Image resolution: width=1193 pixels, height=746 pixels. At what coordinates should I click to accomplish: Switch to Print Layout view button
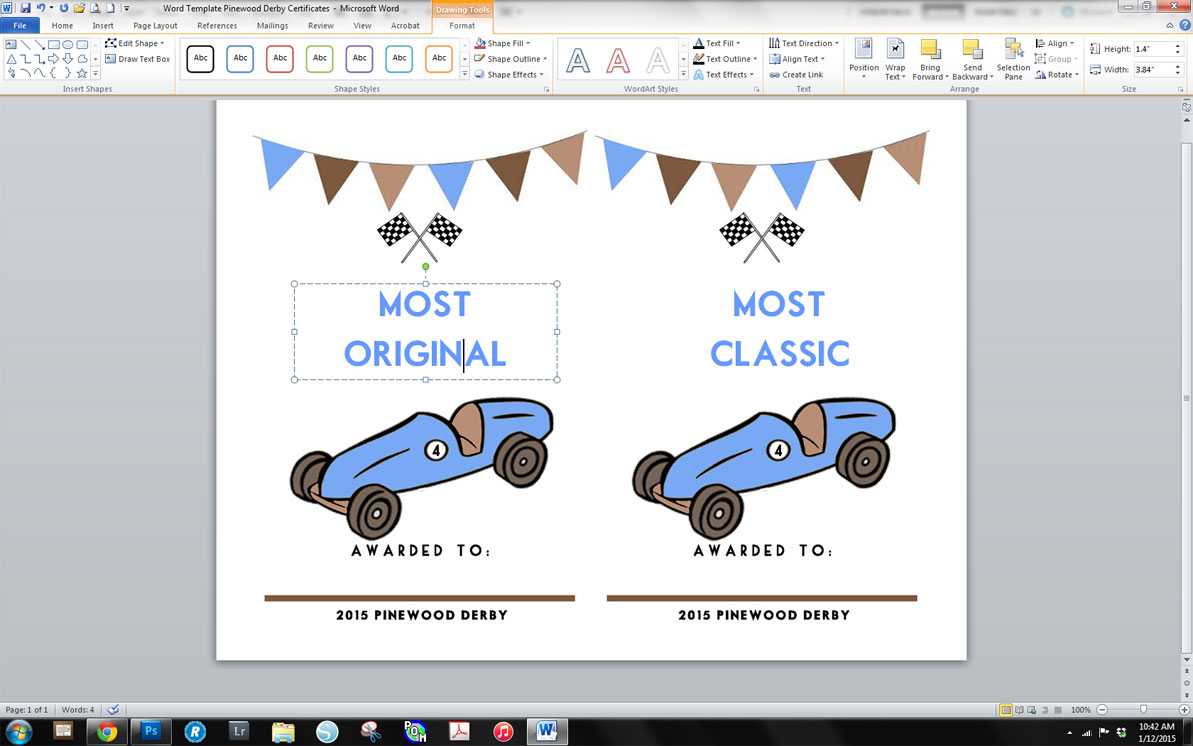point(1006,710)
